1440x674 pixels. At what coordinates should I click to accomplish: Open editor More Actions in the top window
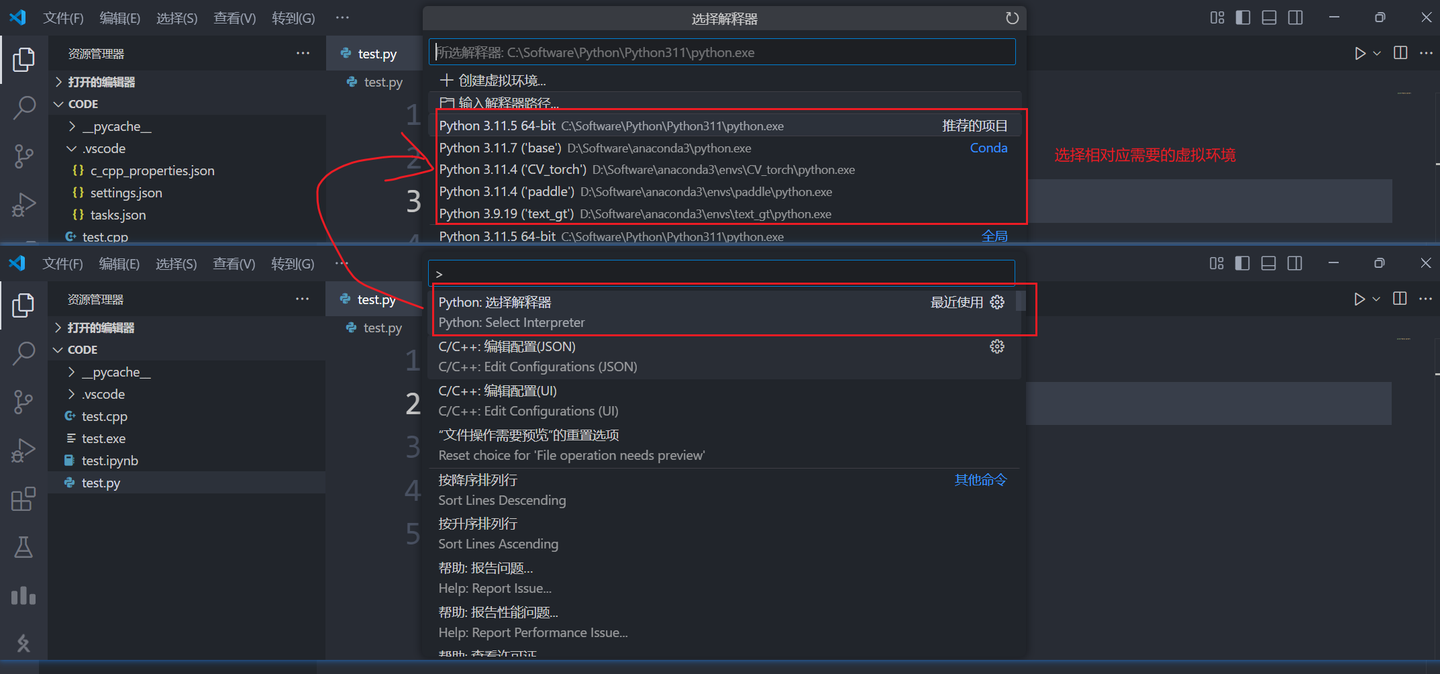coord(1427,53)
